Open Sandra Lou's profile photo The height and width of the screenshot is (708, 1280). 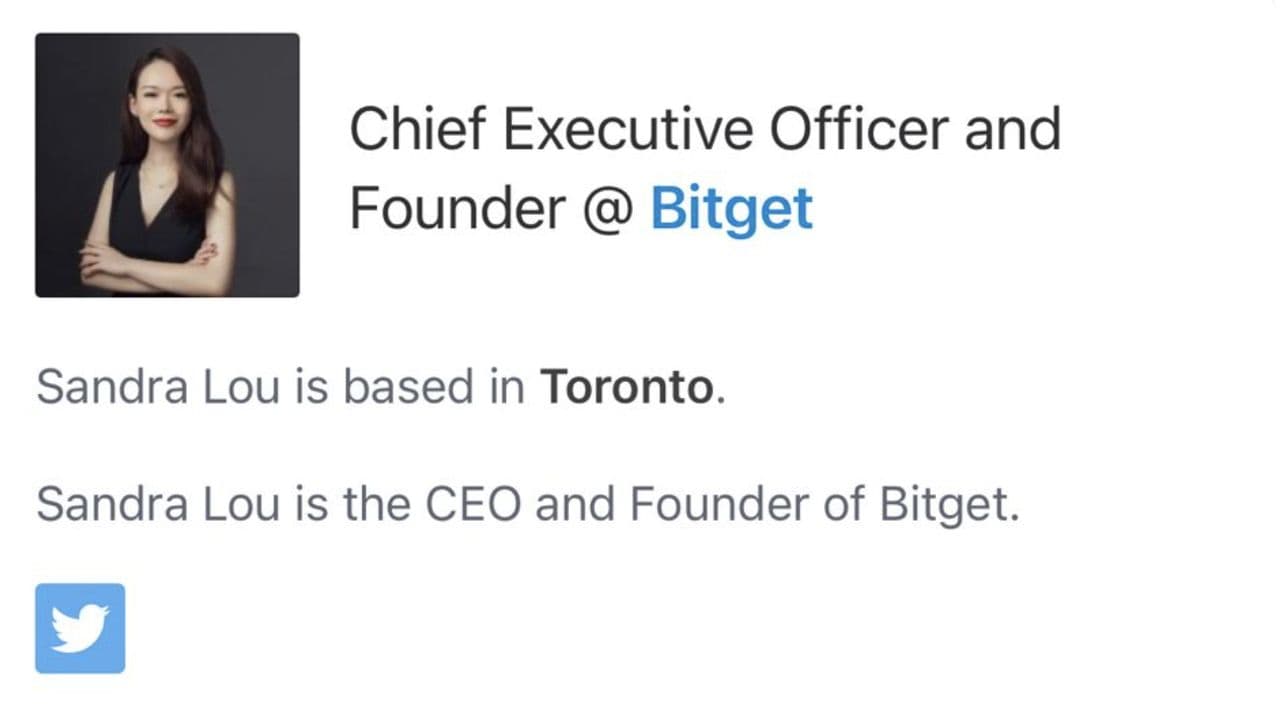coord(167,165)
